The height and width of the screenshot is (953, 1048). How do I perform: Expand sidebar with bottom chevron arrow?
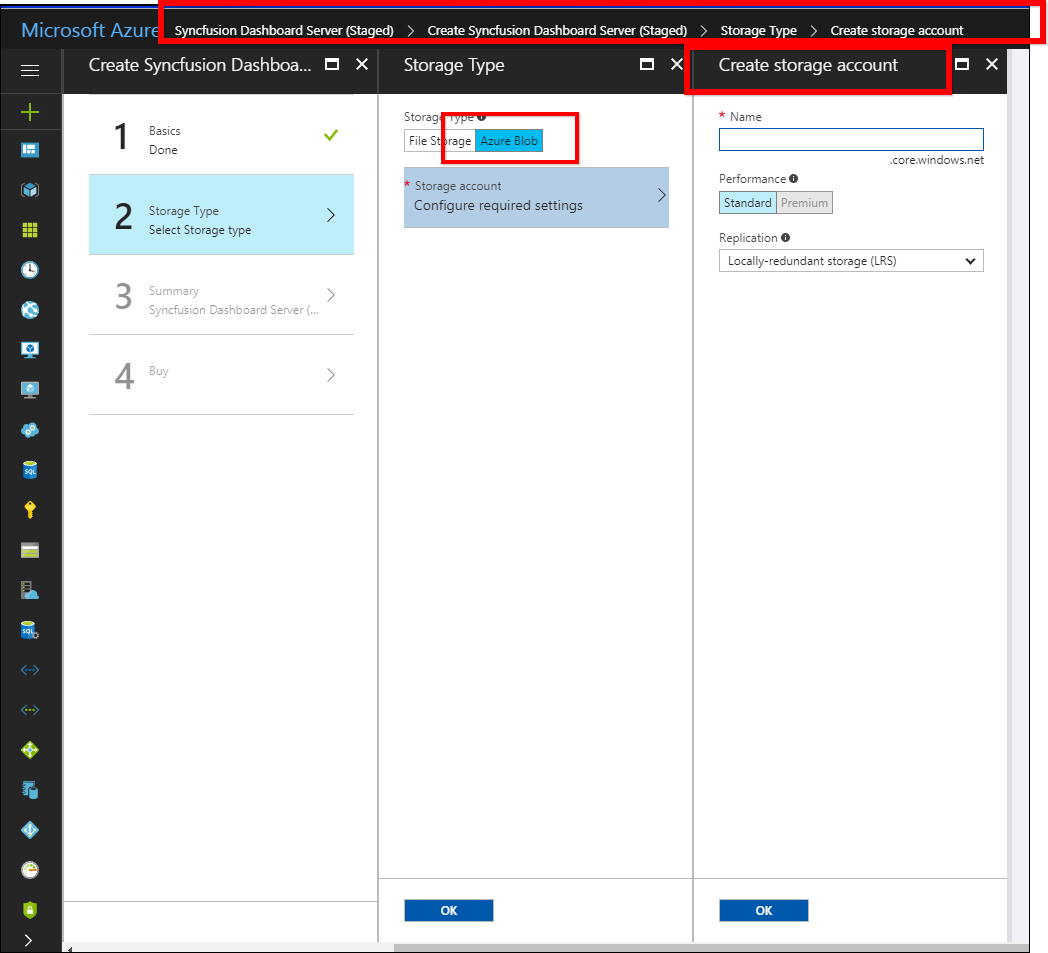[x=28, y=940]
